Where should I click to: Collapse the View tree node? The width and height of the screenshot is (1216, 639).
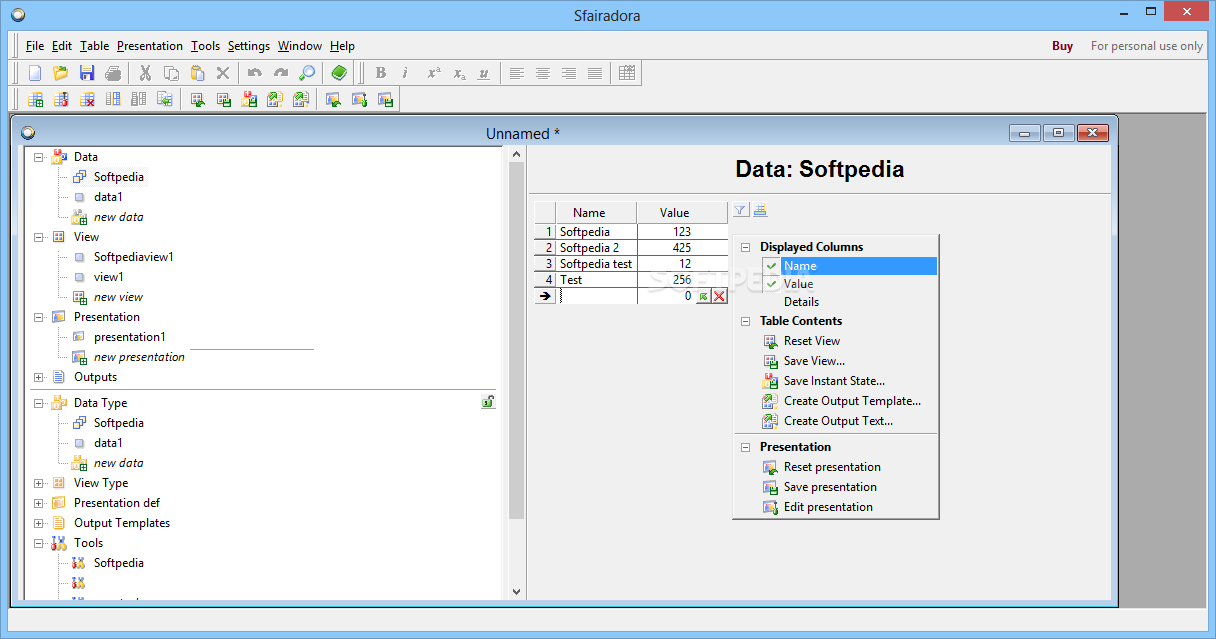[x=39, y=237]
